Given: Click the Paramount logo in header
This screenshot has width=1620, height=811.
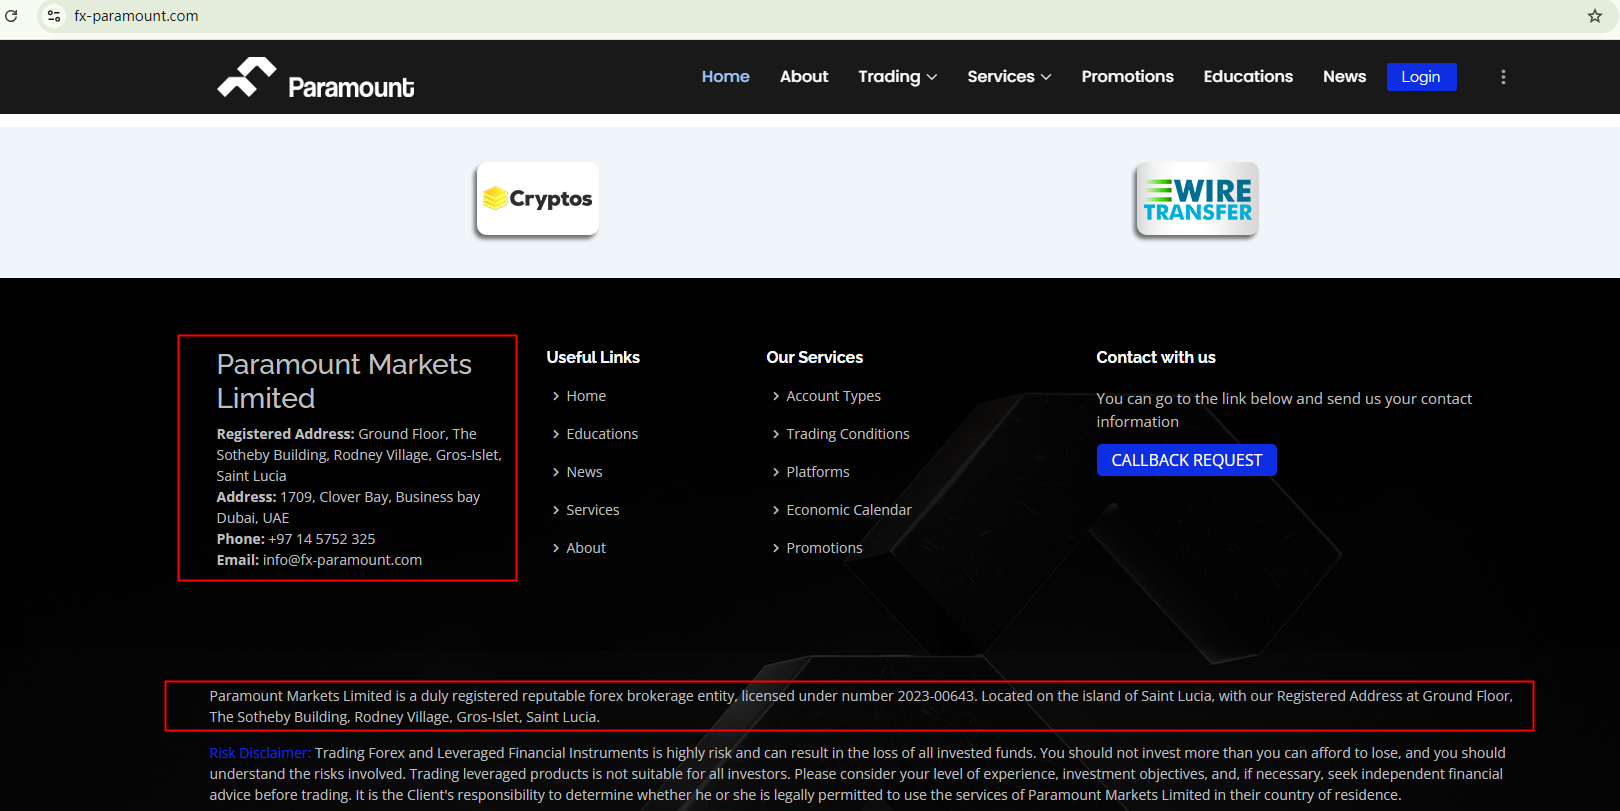Looking at the screenshot, I should [316, 79].
